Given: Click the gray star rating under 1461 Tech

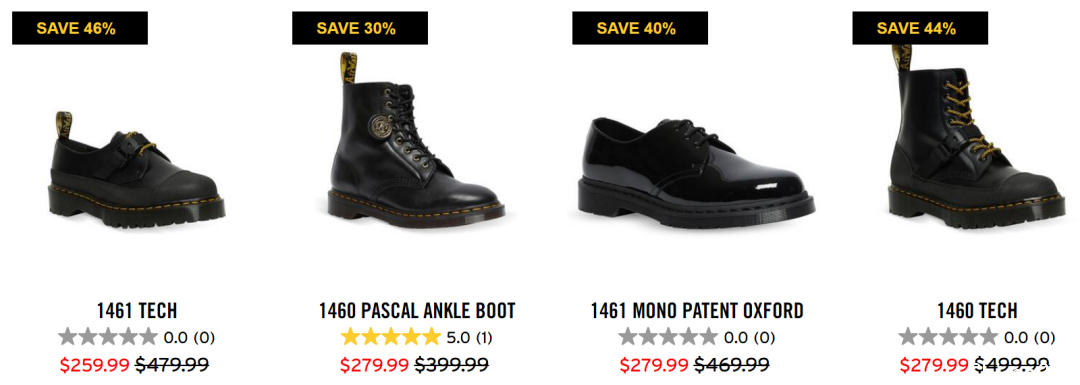Looking at the screenshot, I should [x=108, y=337].
